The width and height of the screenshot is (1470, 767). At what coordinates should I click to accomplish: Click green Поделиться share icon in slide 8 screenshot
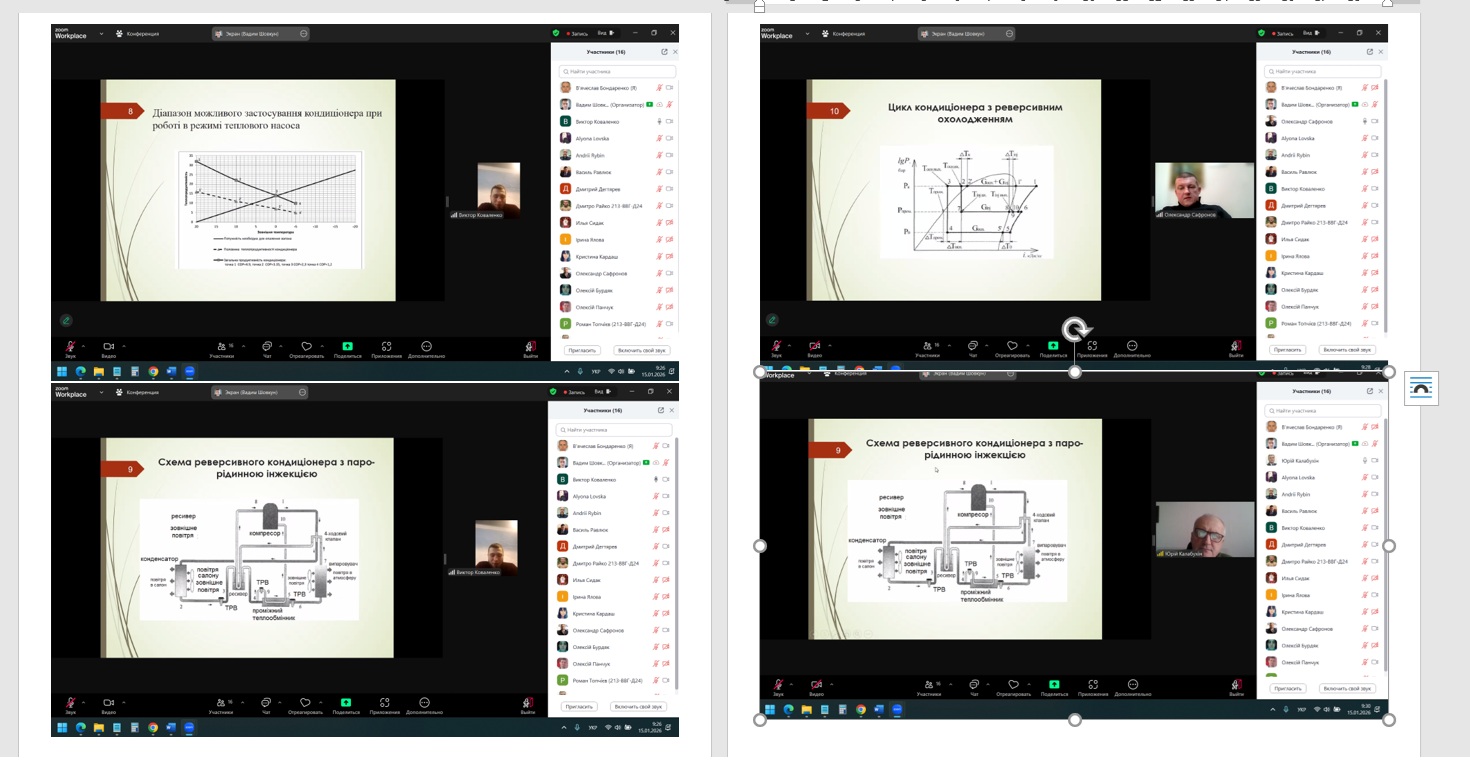coord(347,345)
